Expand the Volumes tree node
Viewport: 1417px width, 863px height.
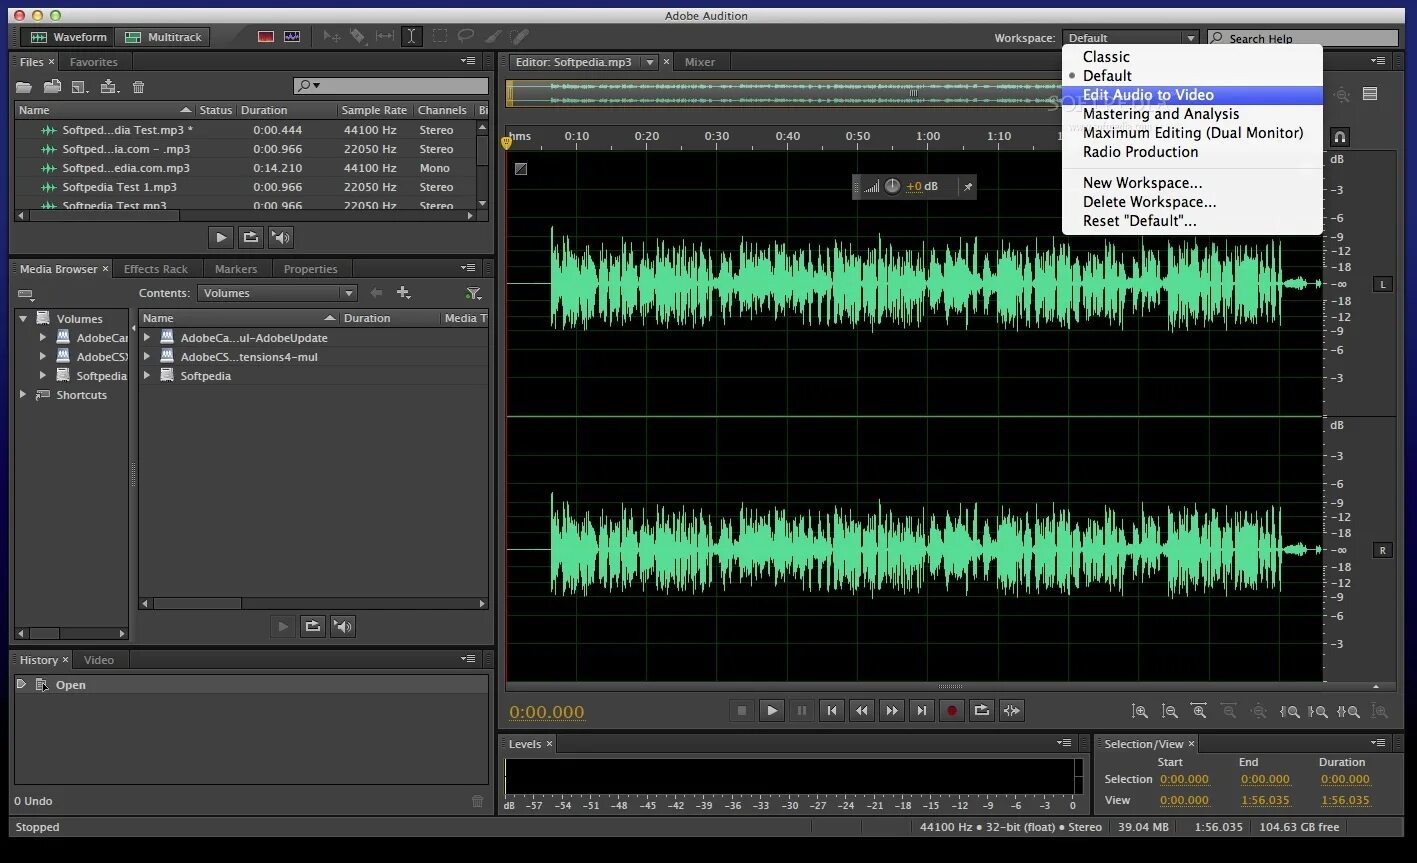[x=23, y=318]
